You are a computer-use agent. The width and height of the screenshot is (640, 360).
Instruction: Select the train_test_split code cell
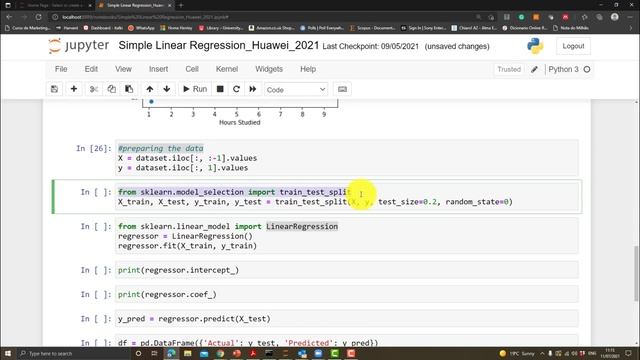coord(347,197)
